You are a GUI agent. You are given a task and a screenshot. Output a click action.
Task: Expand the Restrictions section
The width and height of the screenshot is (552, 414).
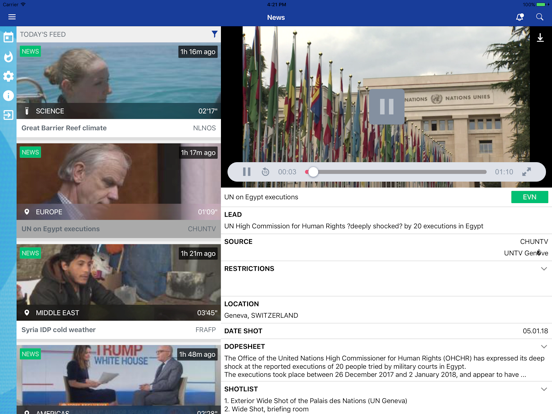click(544, 269)
